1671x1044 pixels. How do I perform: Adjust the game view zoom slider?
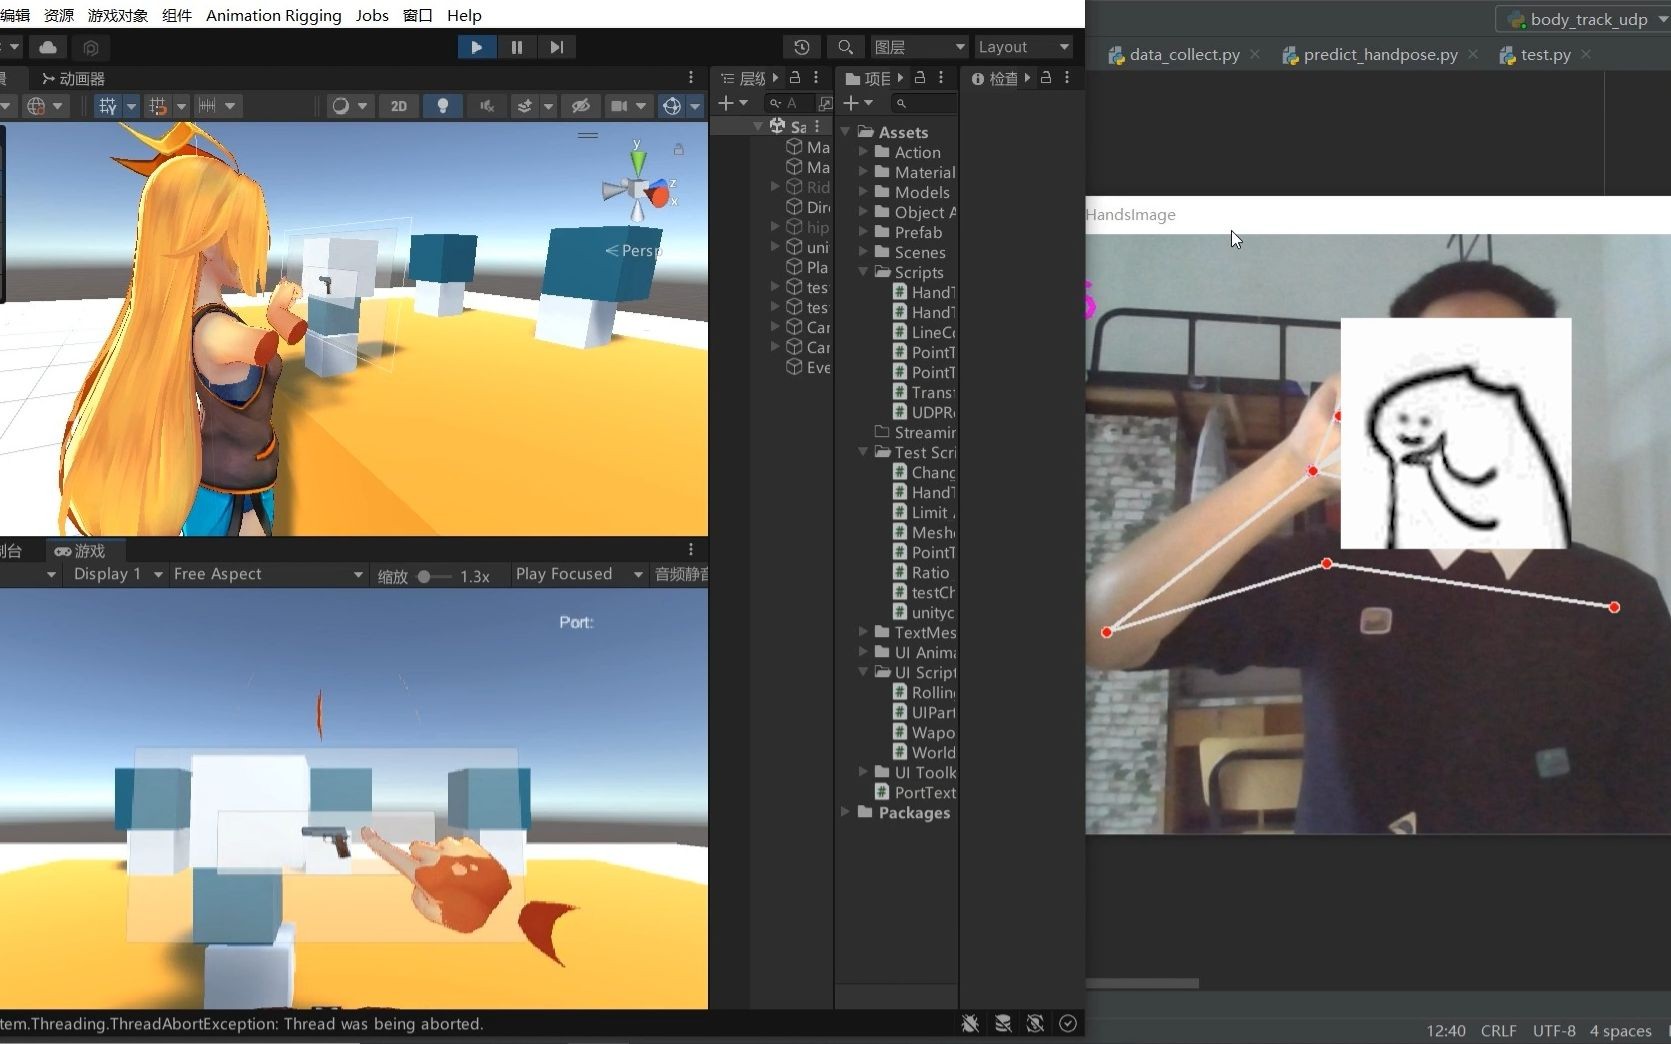pyautogui.click(x=424, y=576)
